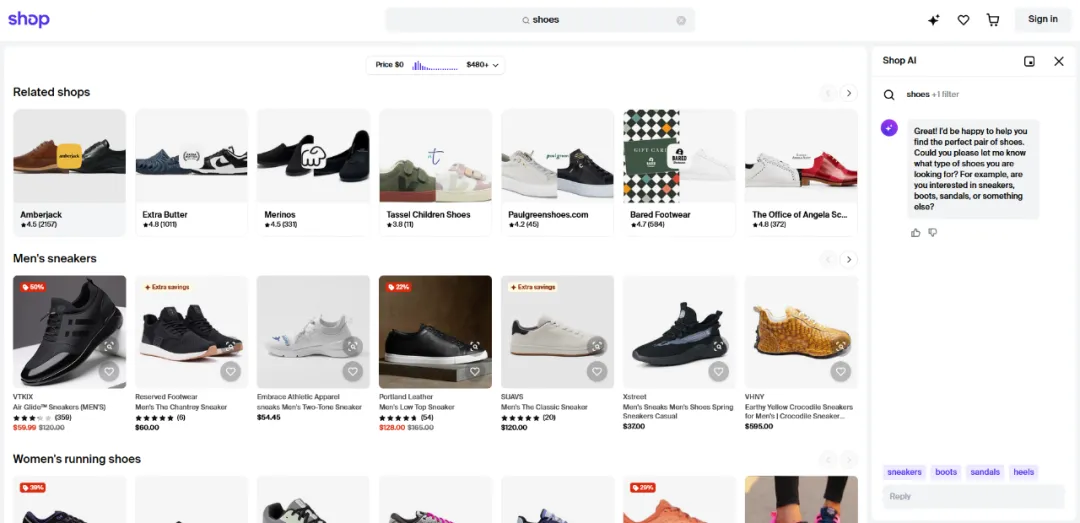The width and height of the screenshot is (1080, 523).
Task: Favorite the VTKIX Air Glide sneakers
Action: click(x=109, y=372)
